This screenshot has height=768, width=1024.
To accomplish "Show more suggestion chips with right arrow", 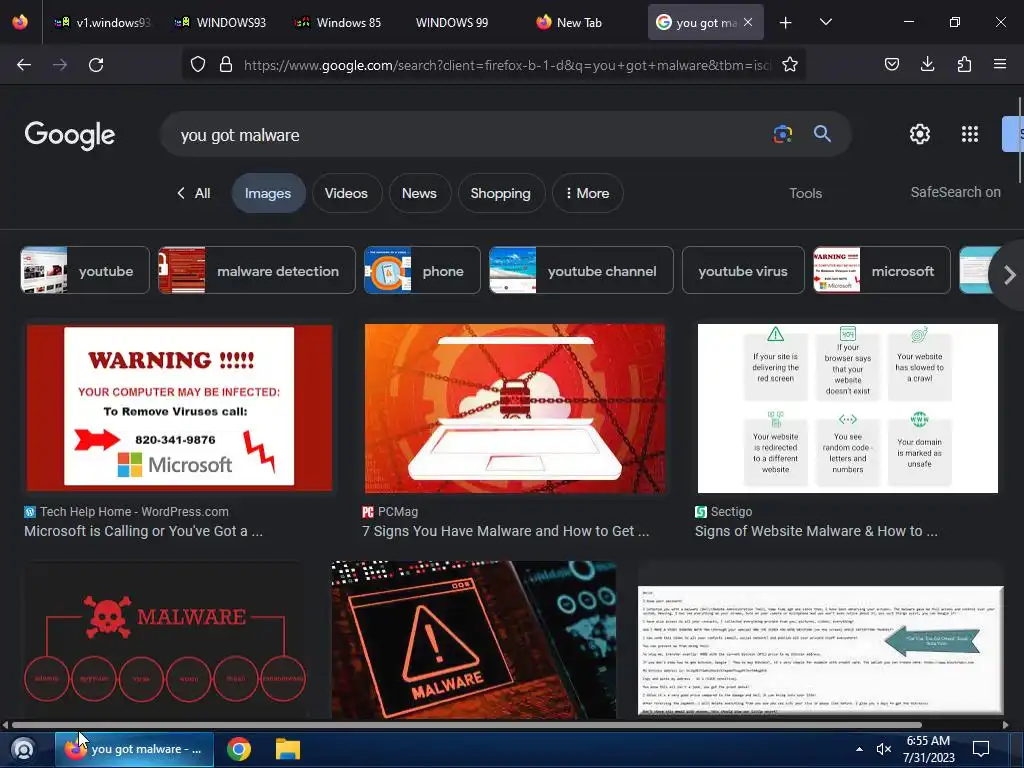I will [1010, 275].
